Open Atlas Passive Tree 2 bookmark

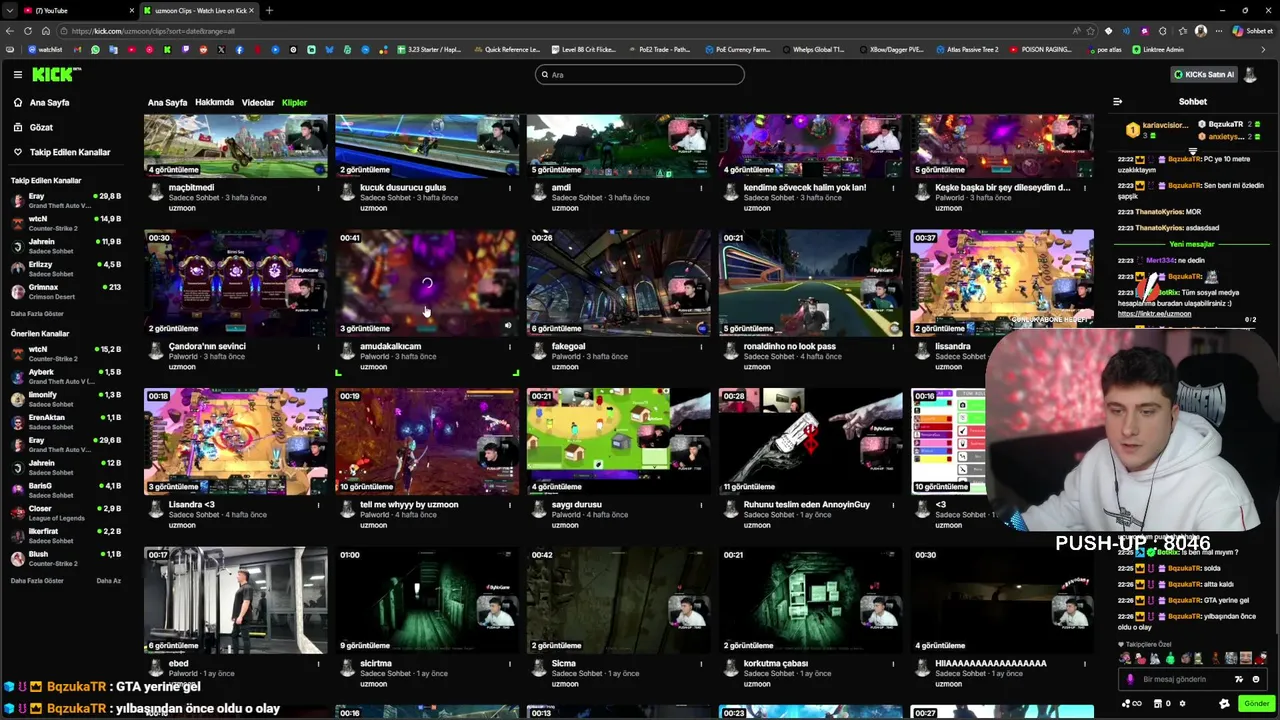(x=969, y=49)
